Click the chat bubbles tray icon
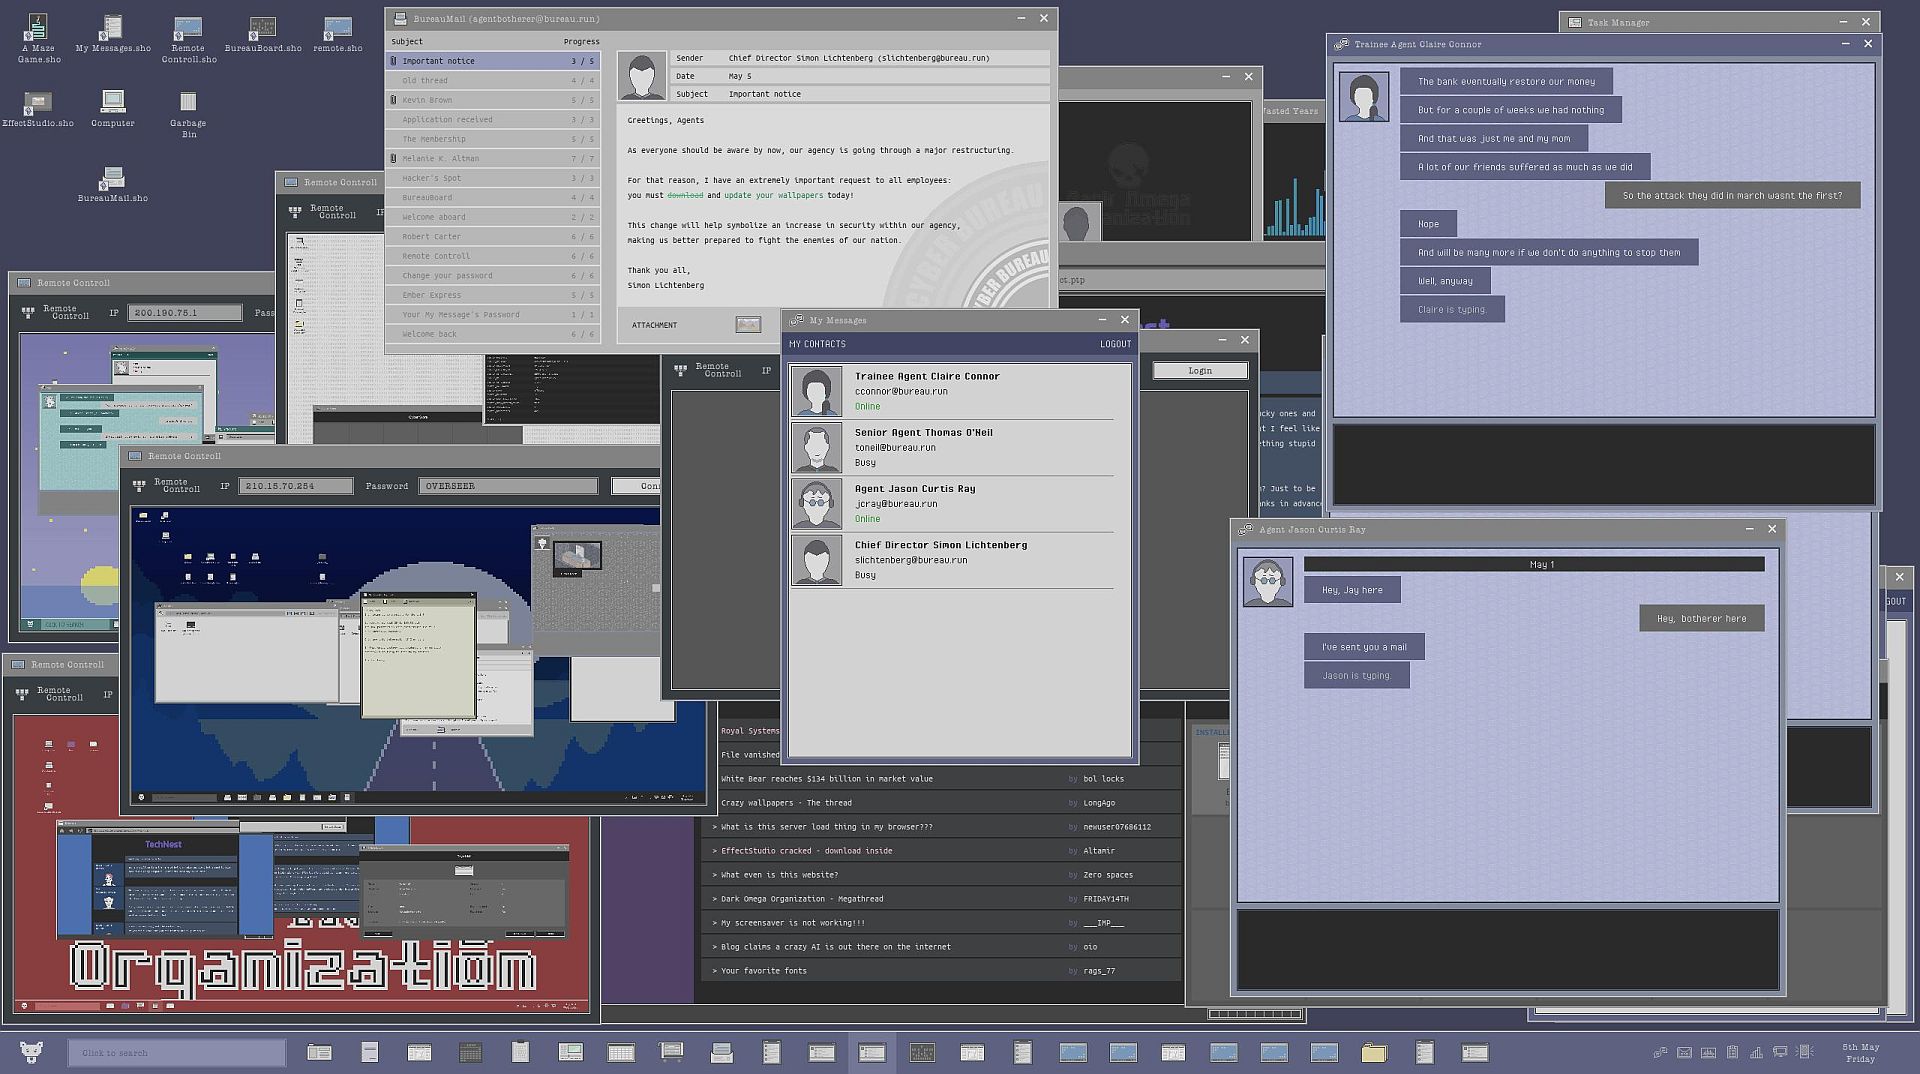This screenshot has width=1920, height=1074. click(x=1660, y=1052)
